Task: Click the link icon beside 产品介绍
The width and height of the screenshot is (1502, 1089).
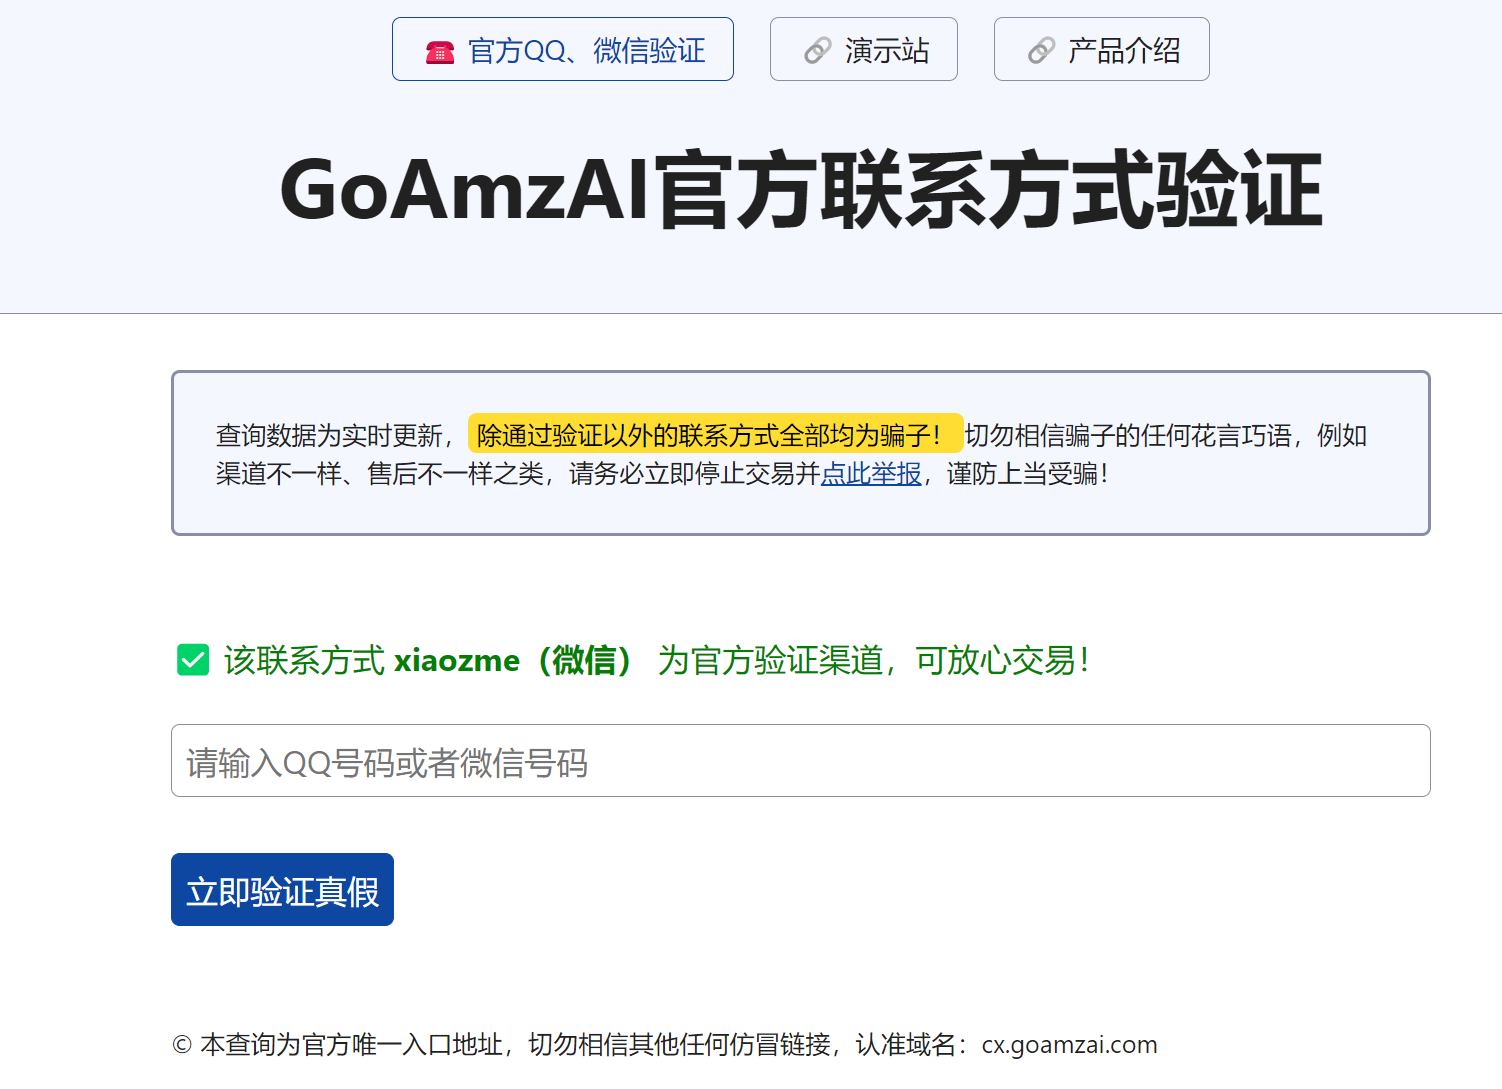Action: [x=1042, y=51]
